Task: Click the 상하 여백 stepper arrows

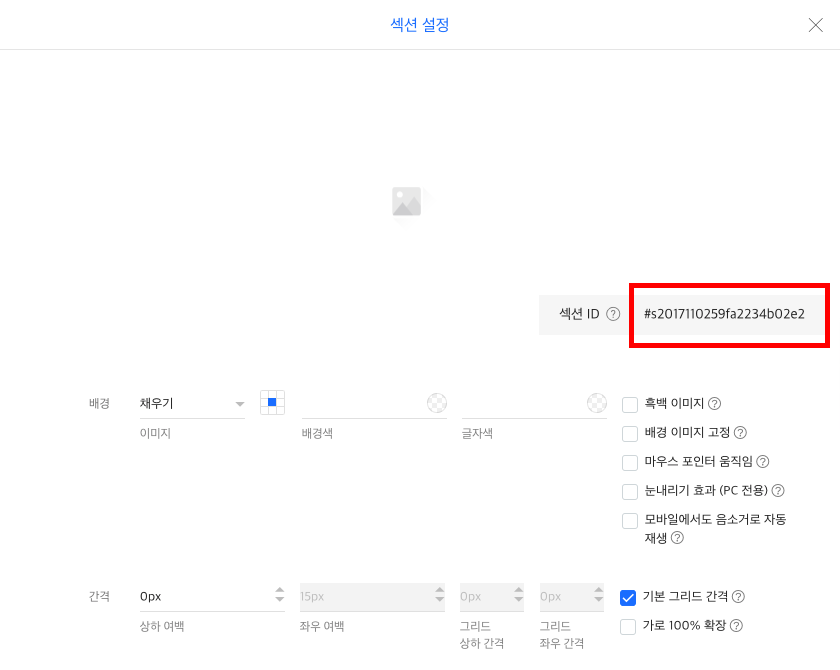Action: [x=279, y=597]
